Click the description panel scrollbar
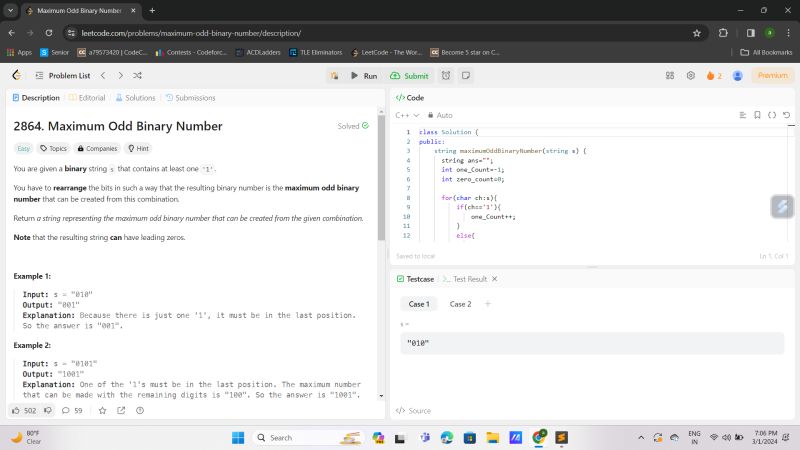The width and height of the screenshot is (800, 450). (x=381, y=179)
